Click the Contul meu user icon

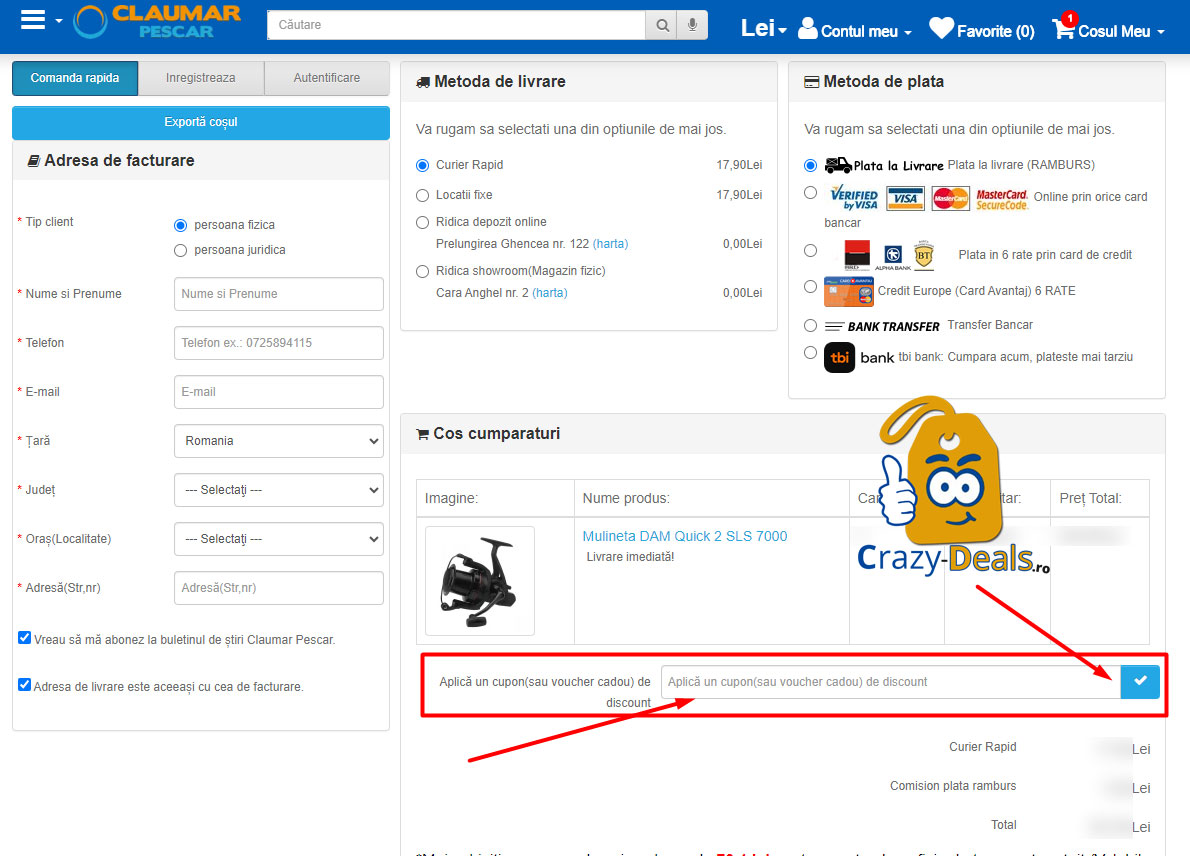click(808, 28)
